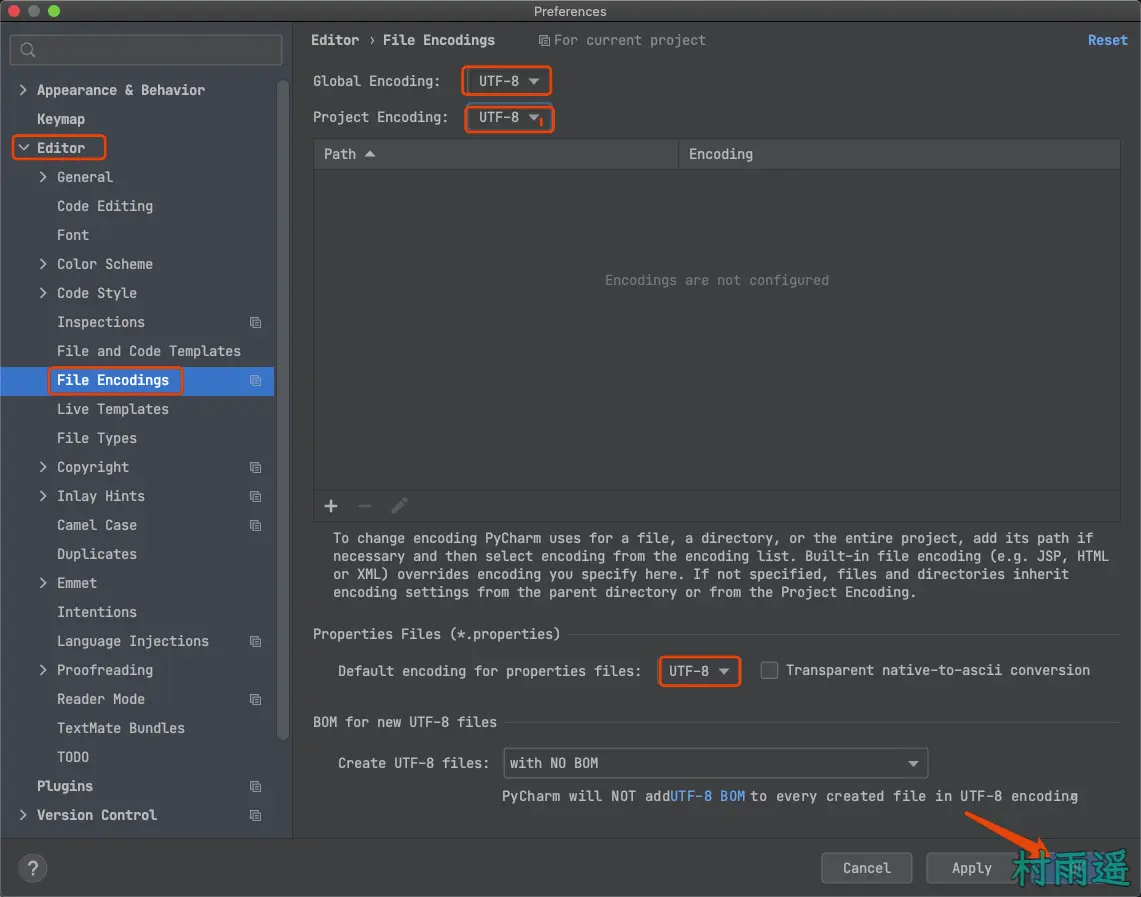The height and width of the screenshot is (897, 1141).
Task: Click the settings search field
Action: pyautogui.click(x=155, y=50)
